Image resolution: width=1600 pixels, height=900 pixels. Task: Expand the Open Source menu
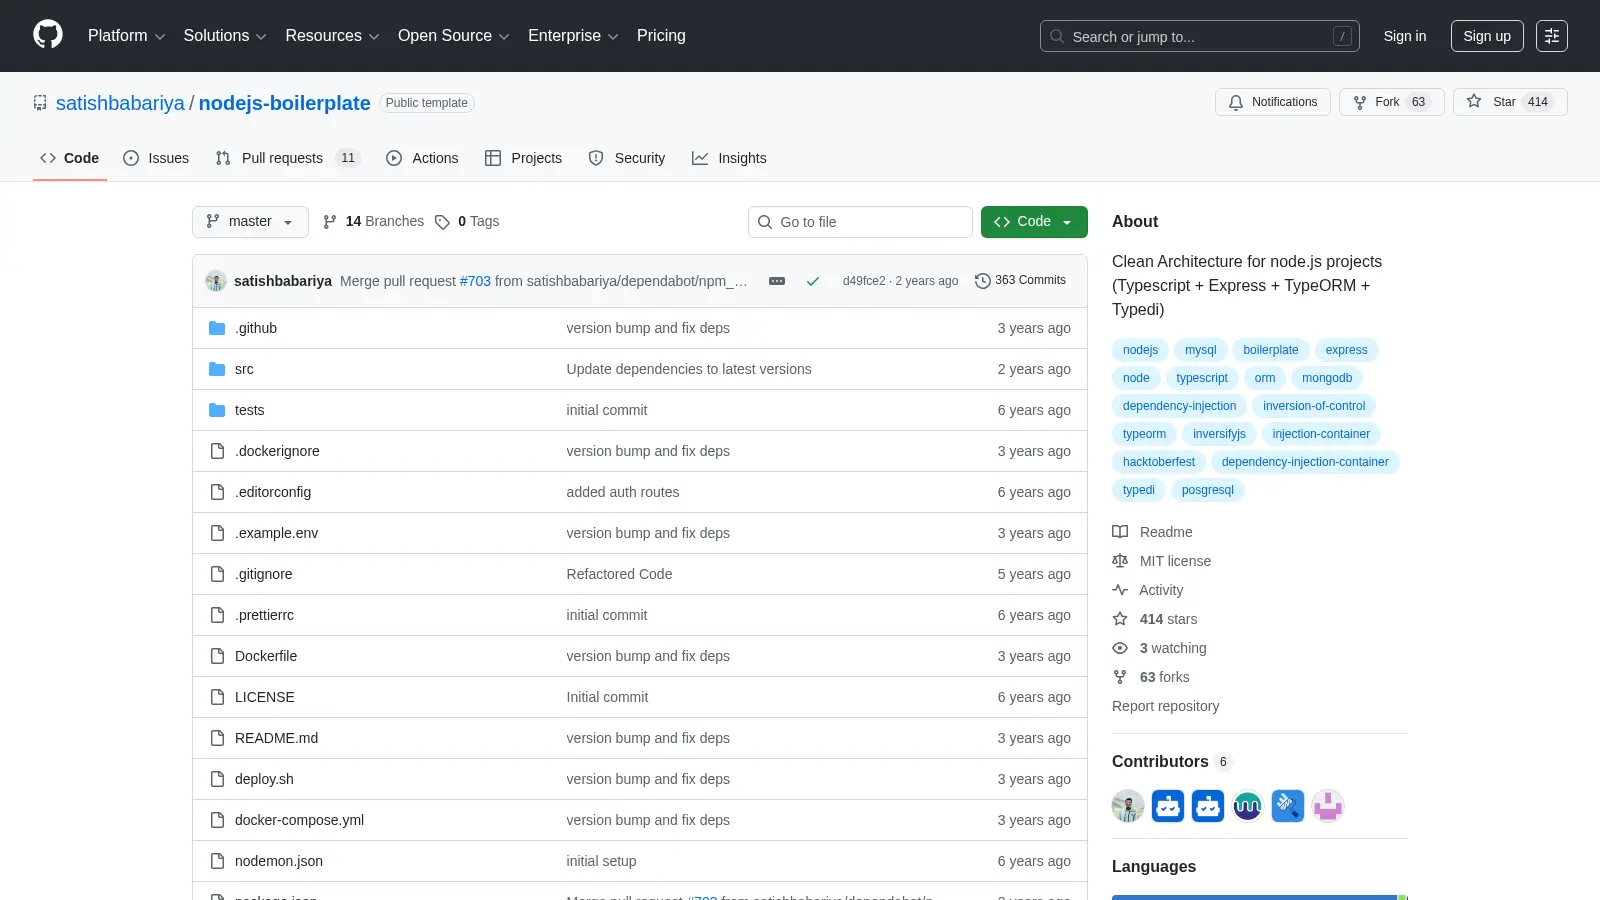point(454,36)
